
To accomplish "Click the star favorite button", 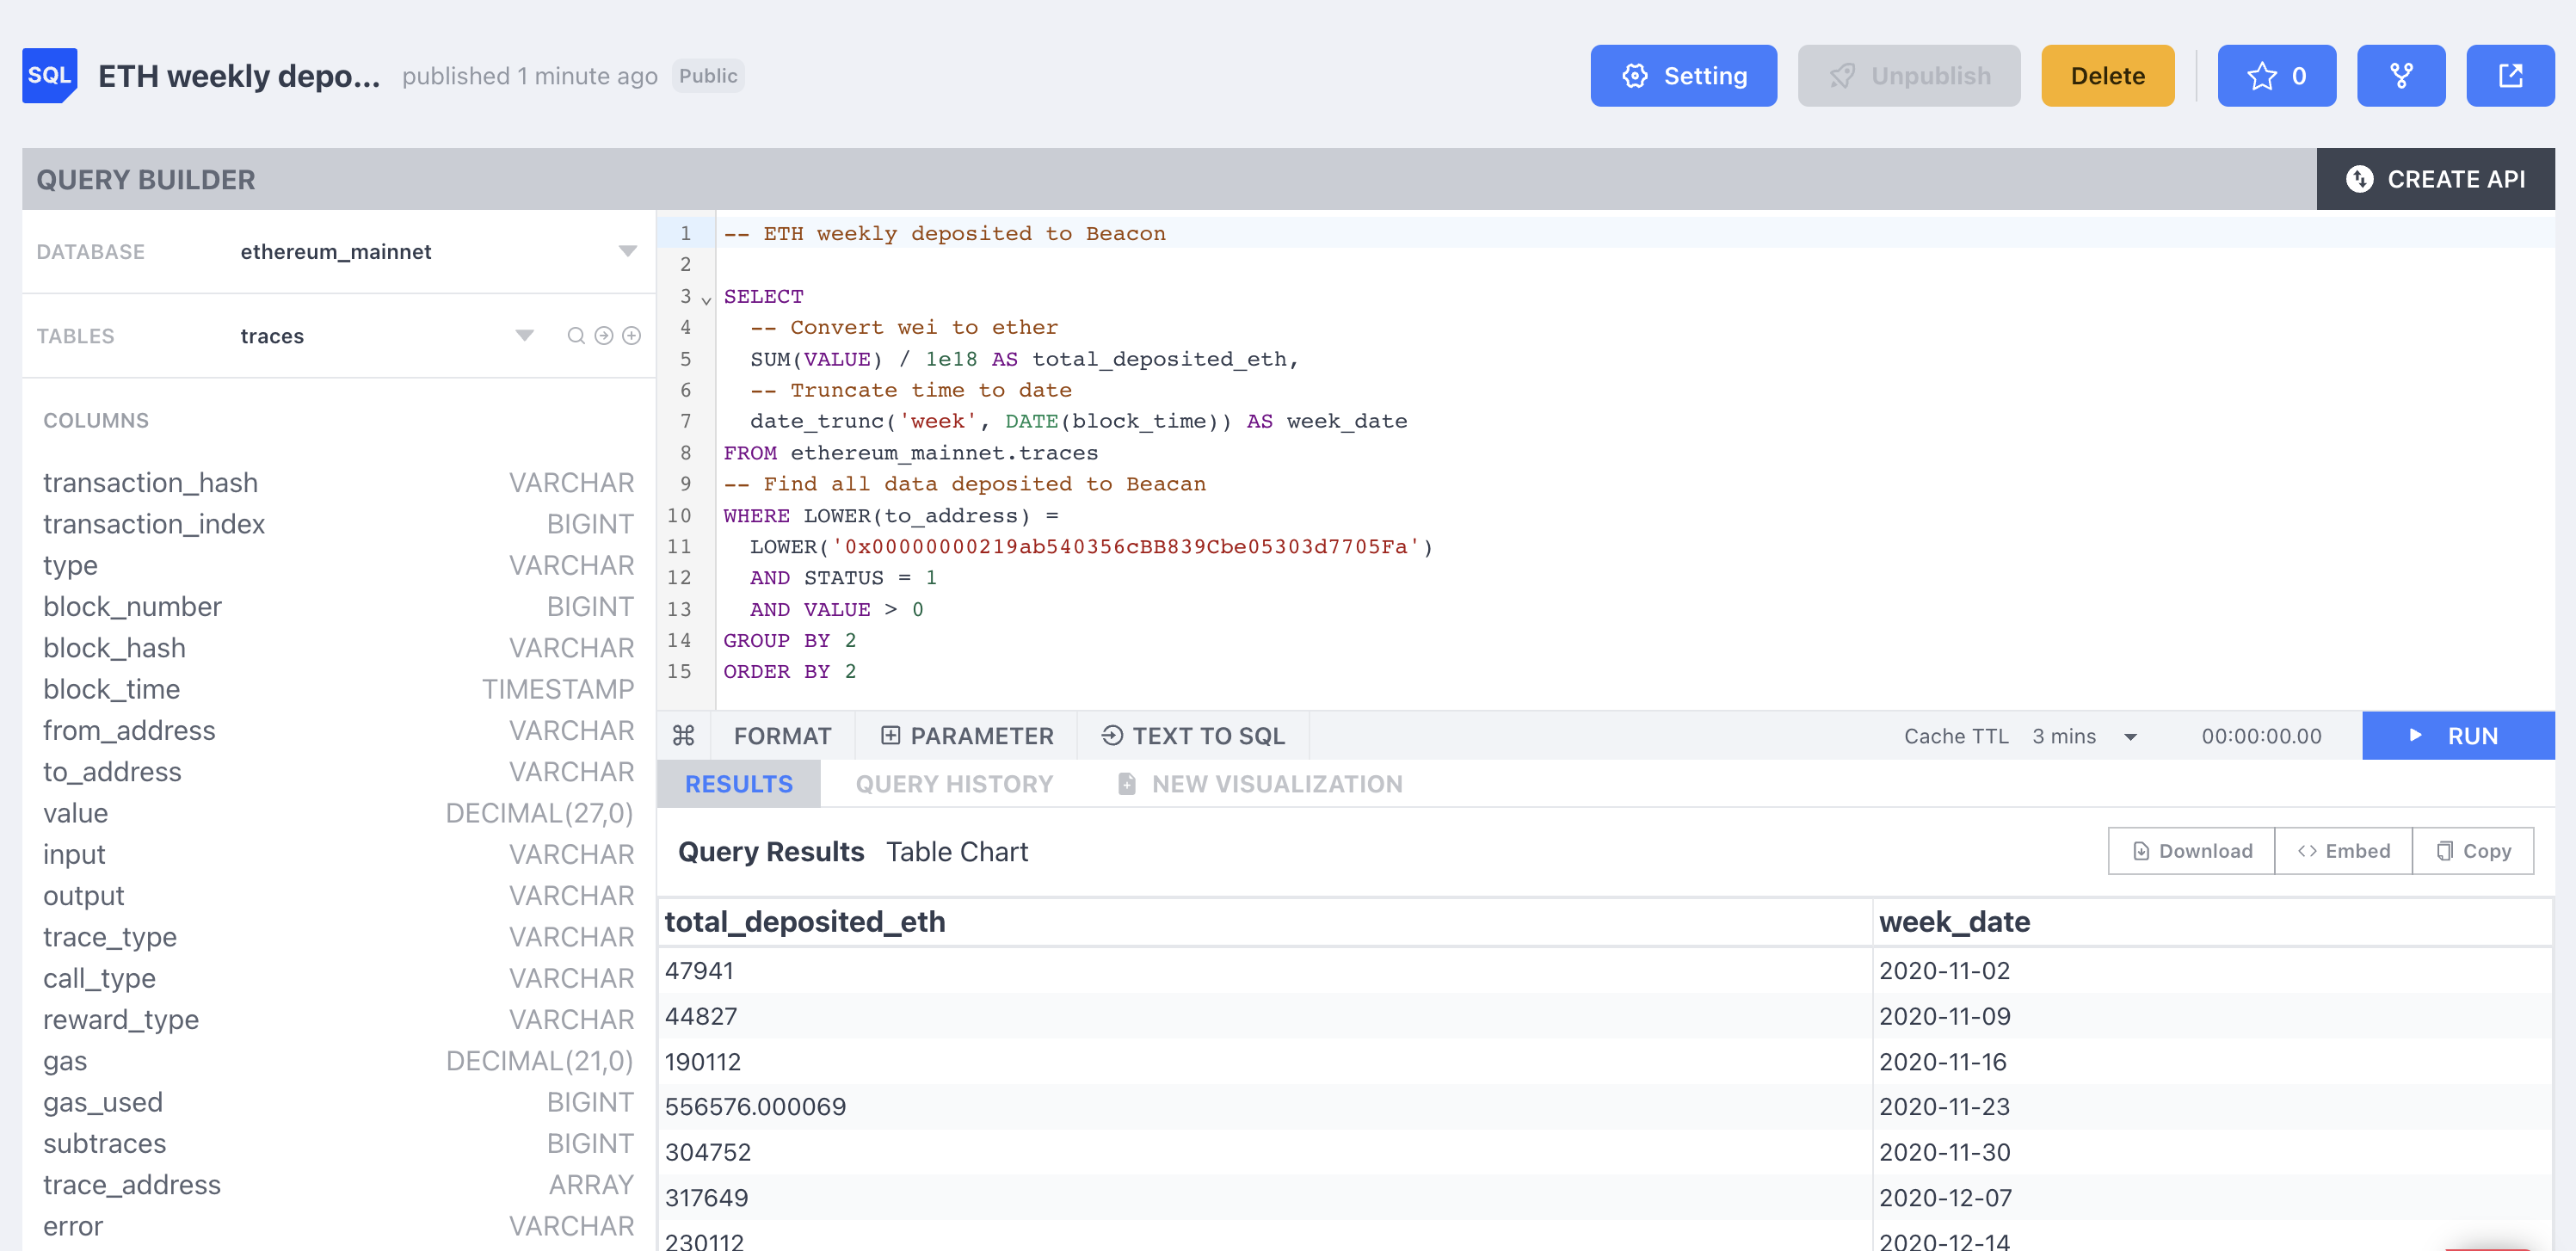I will pyautogui.click(x=2276, y=76).
